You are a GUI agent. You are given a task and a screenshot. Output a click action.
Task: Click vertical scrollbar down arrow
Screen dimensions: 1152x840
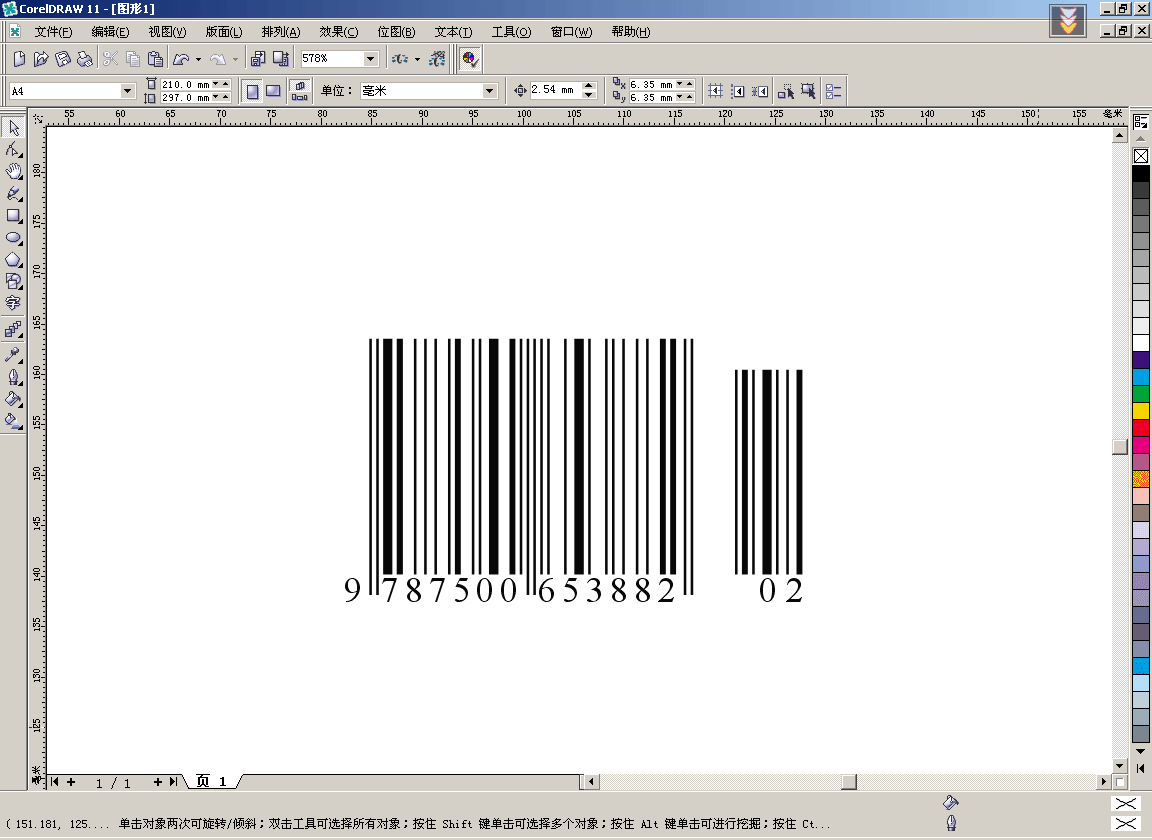pyautogui.click(x=1120, y=766)
